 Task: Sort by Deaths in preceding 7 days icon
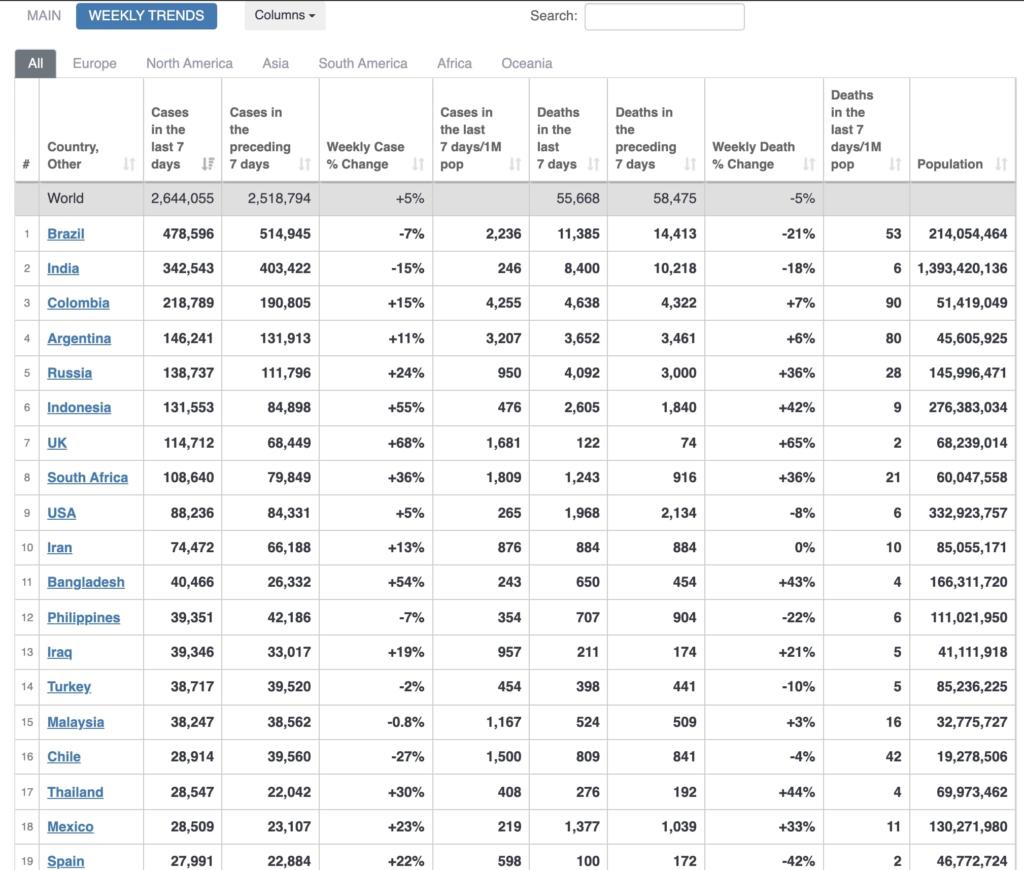(x=690, y=164)
